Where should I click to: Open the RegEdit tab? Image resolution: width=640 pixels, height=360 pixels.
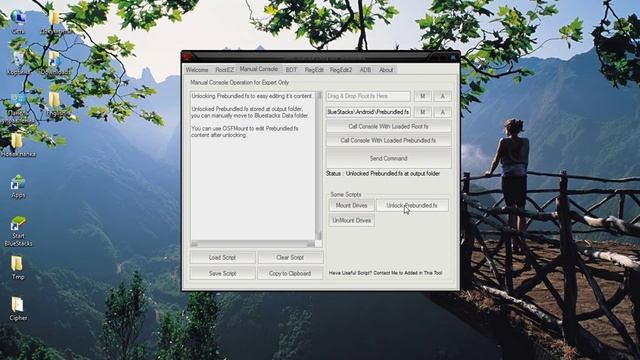[x=314, y=70]
